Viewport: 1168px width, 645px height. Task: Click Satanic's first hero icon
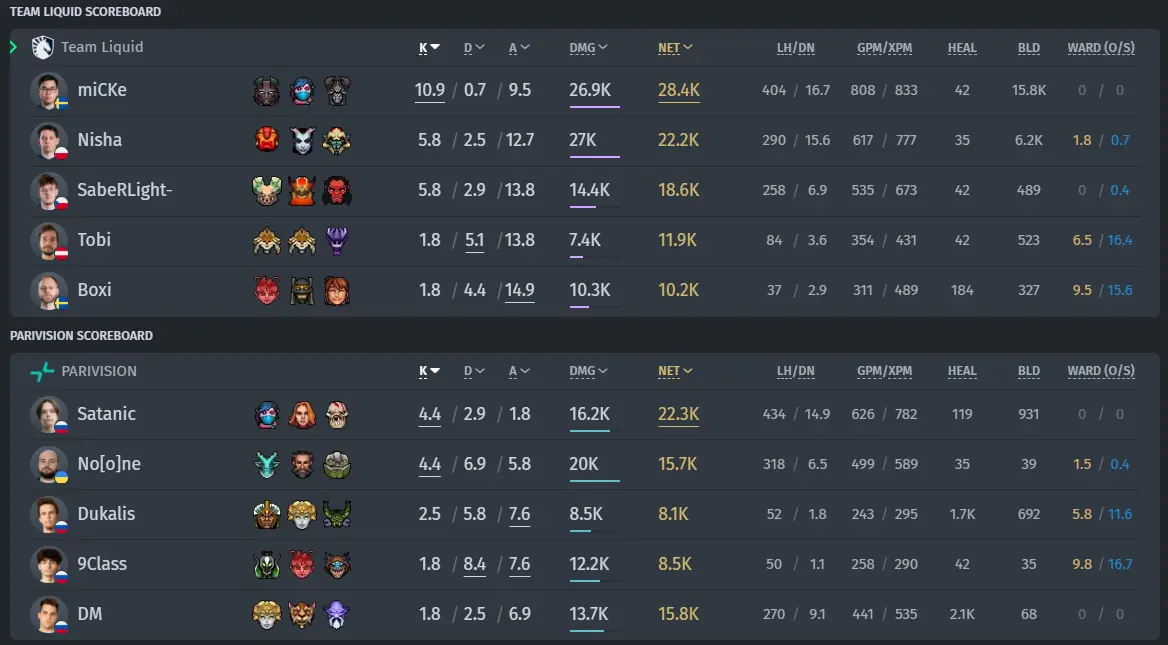coord(267,414)
